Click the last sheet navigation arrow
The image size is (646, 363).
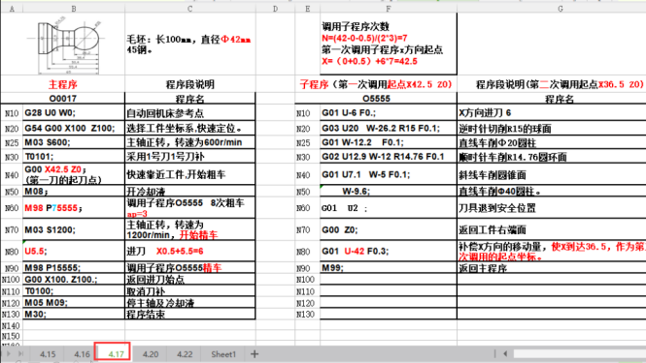coord(21,354)
